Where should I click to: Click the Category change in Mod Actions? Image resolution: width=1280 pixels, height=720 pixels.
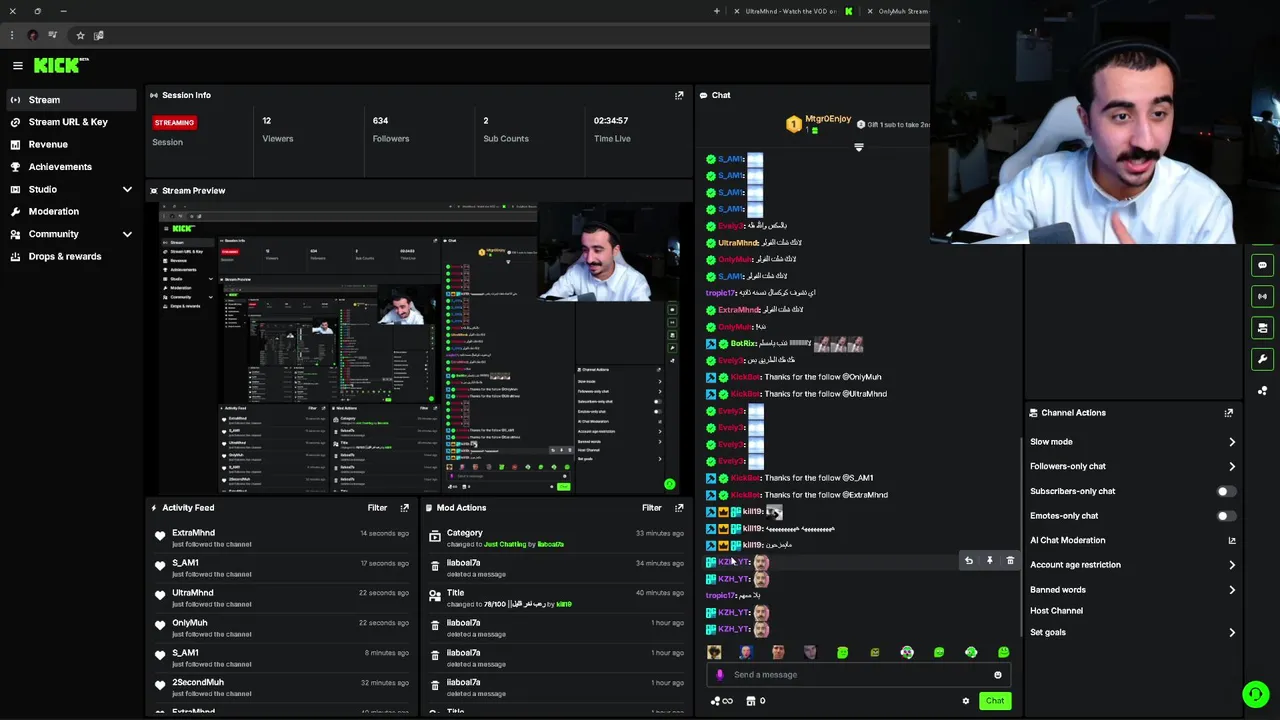(556, 538)
